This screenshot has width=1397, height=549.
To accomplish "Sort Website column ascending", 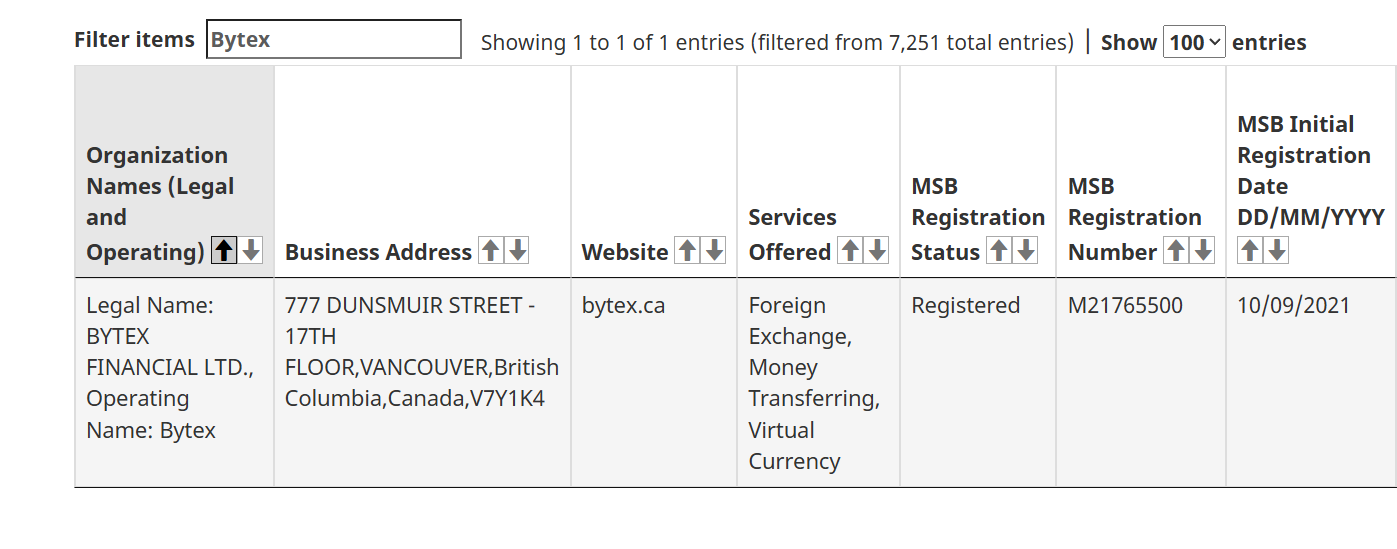I will coord(687,251).
